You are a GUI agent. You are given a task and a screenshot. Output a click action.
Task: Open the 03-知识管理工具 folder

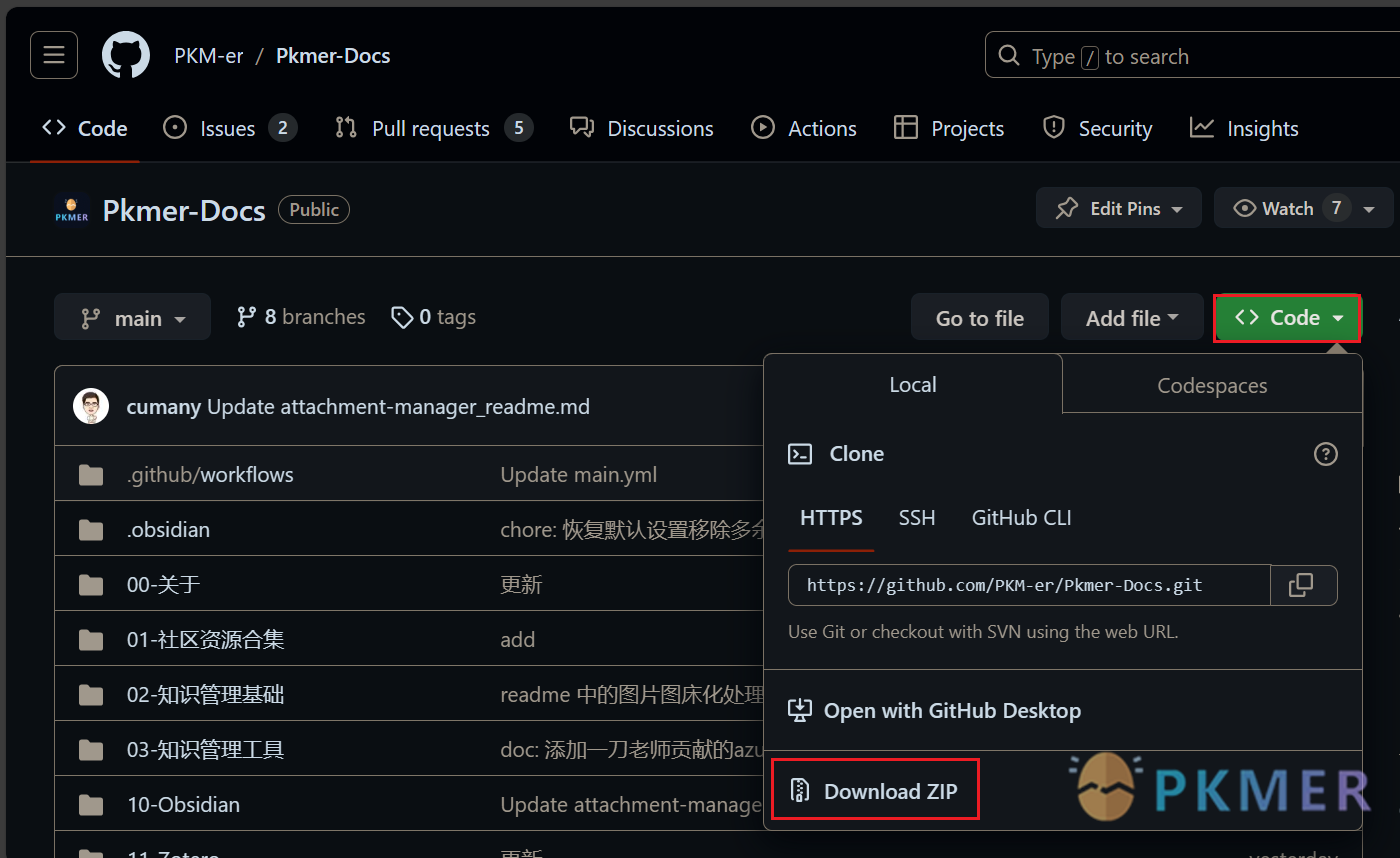(205, 749)
